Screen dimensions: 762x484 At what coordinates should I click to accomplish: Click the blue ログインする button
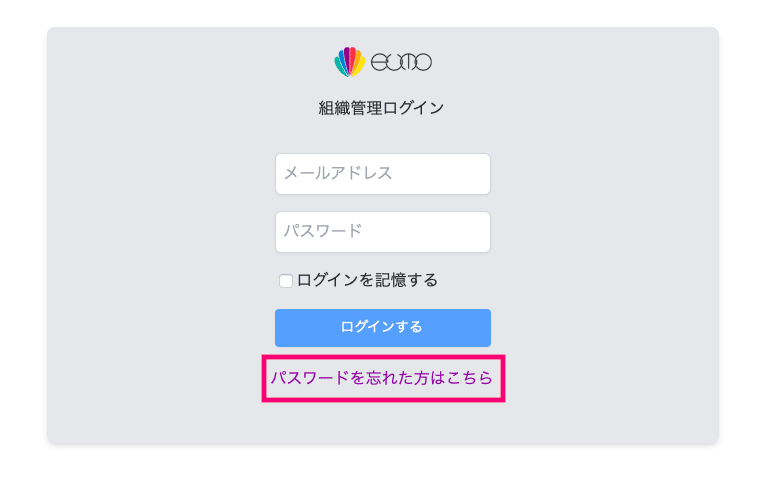click(x=383, y=328)
